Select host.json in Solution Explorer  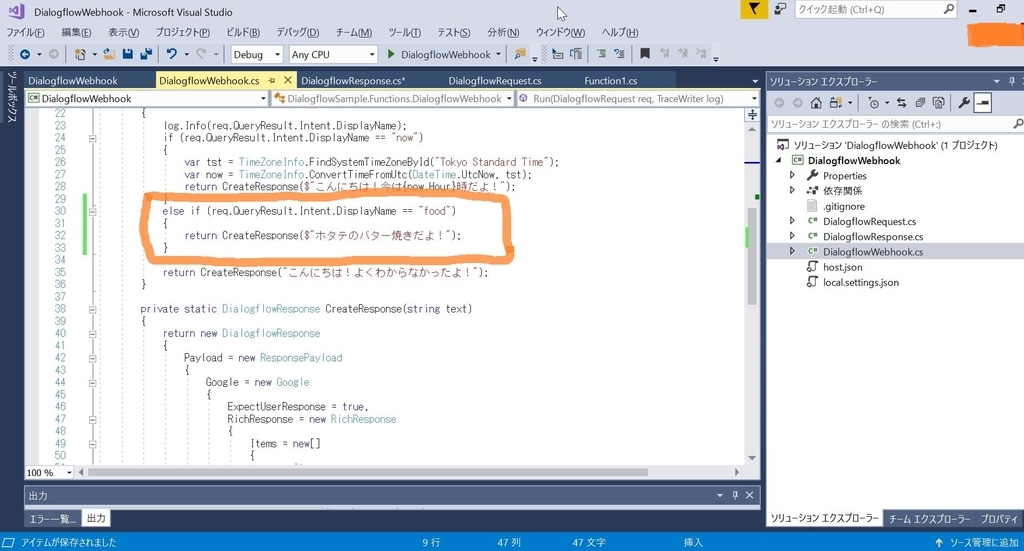coord(842,267)
